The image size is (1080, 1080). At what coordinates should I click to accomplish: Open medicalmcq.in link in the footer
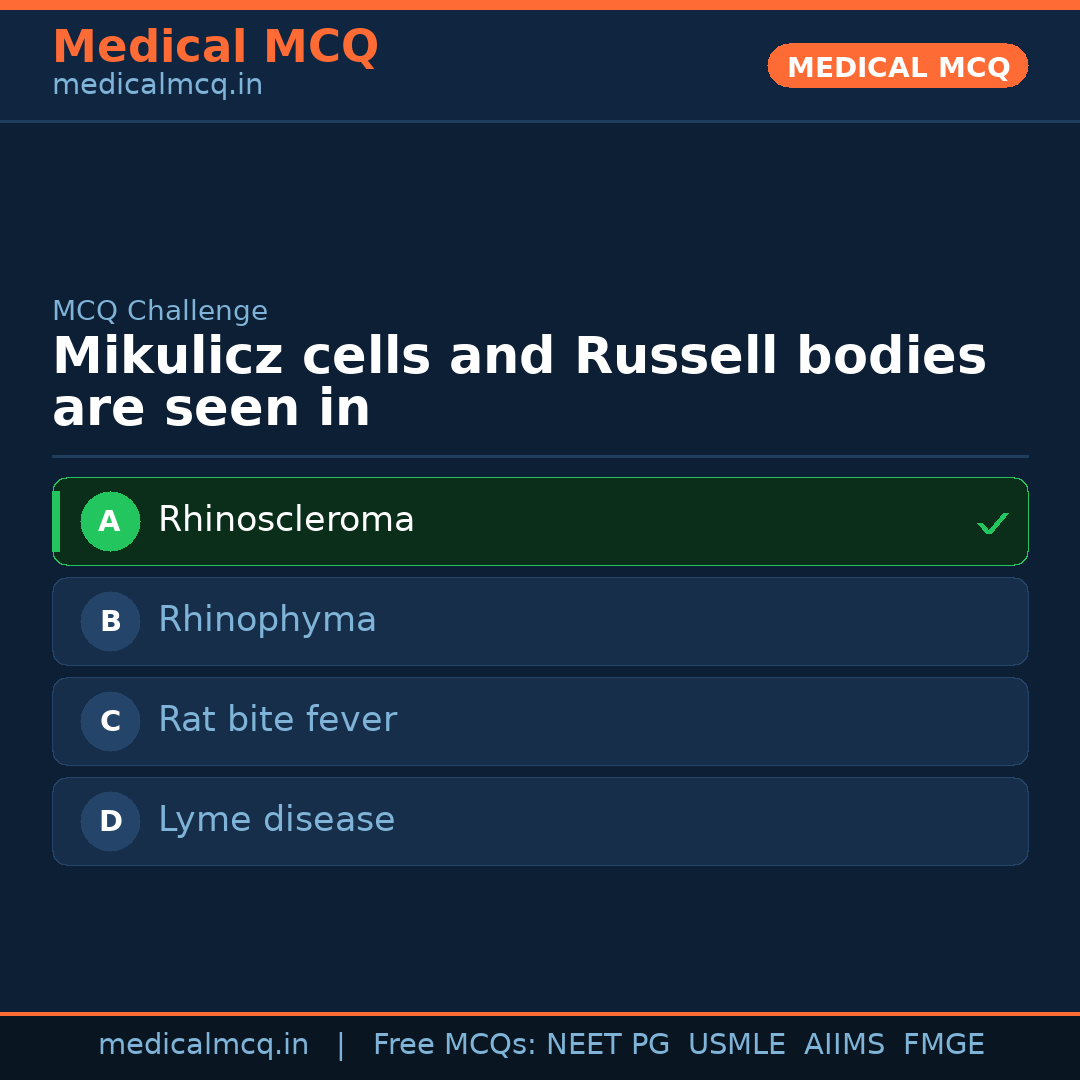pyautogui.click(x=203, y=1045)
